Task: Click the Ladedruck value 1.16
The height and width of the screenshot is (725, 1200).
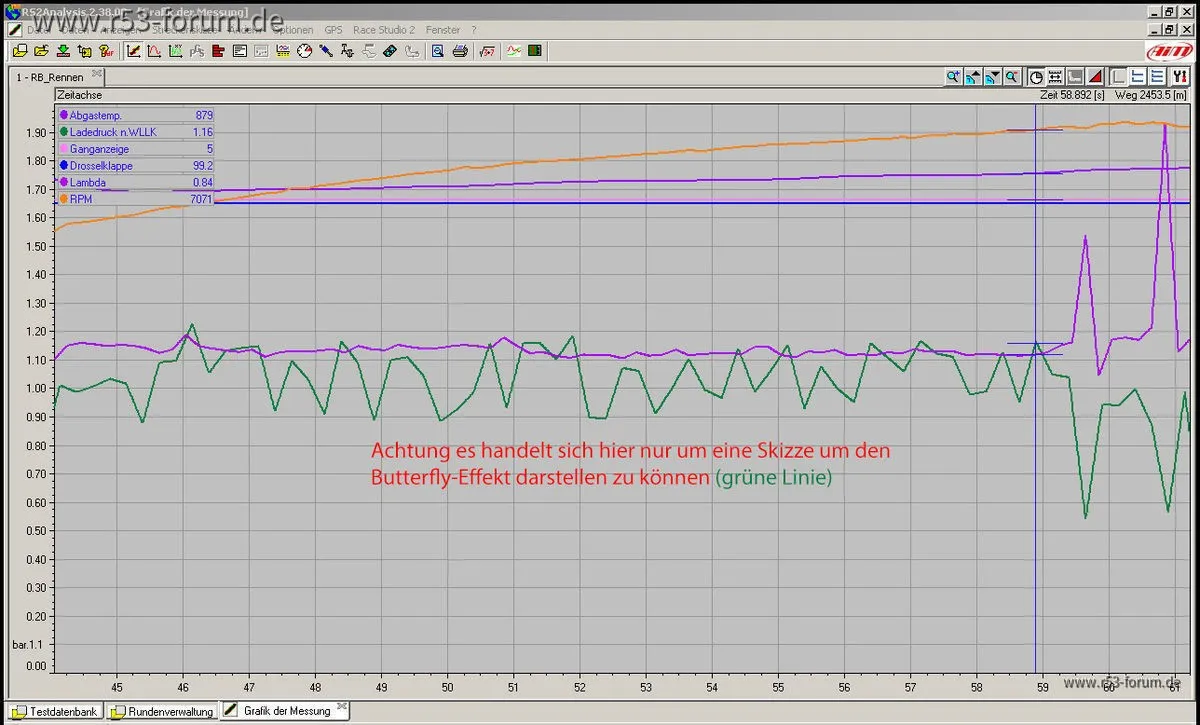Action: (203, 132)
